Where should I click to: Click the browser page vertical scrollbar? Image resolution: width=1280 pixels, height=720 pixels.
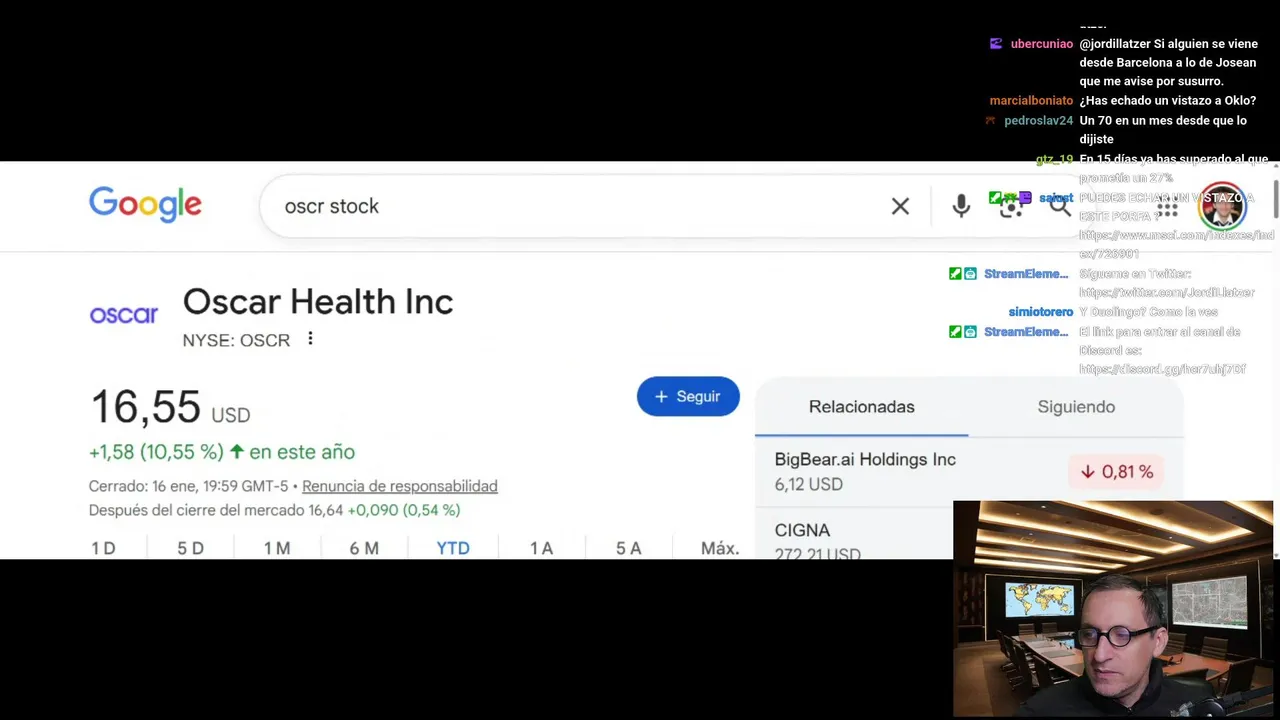(x=1275, y=200)
